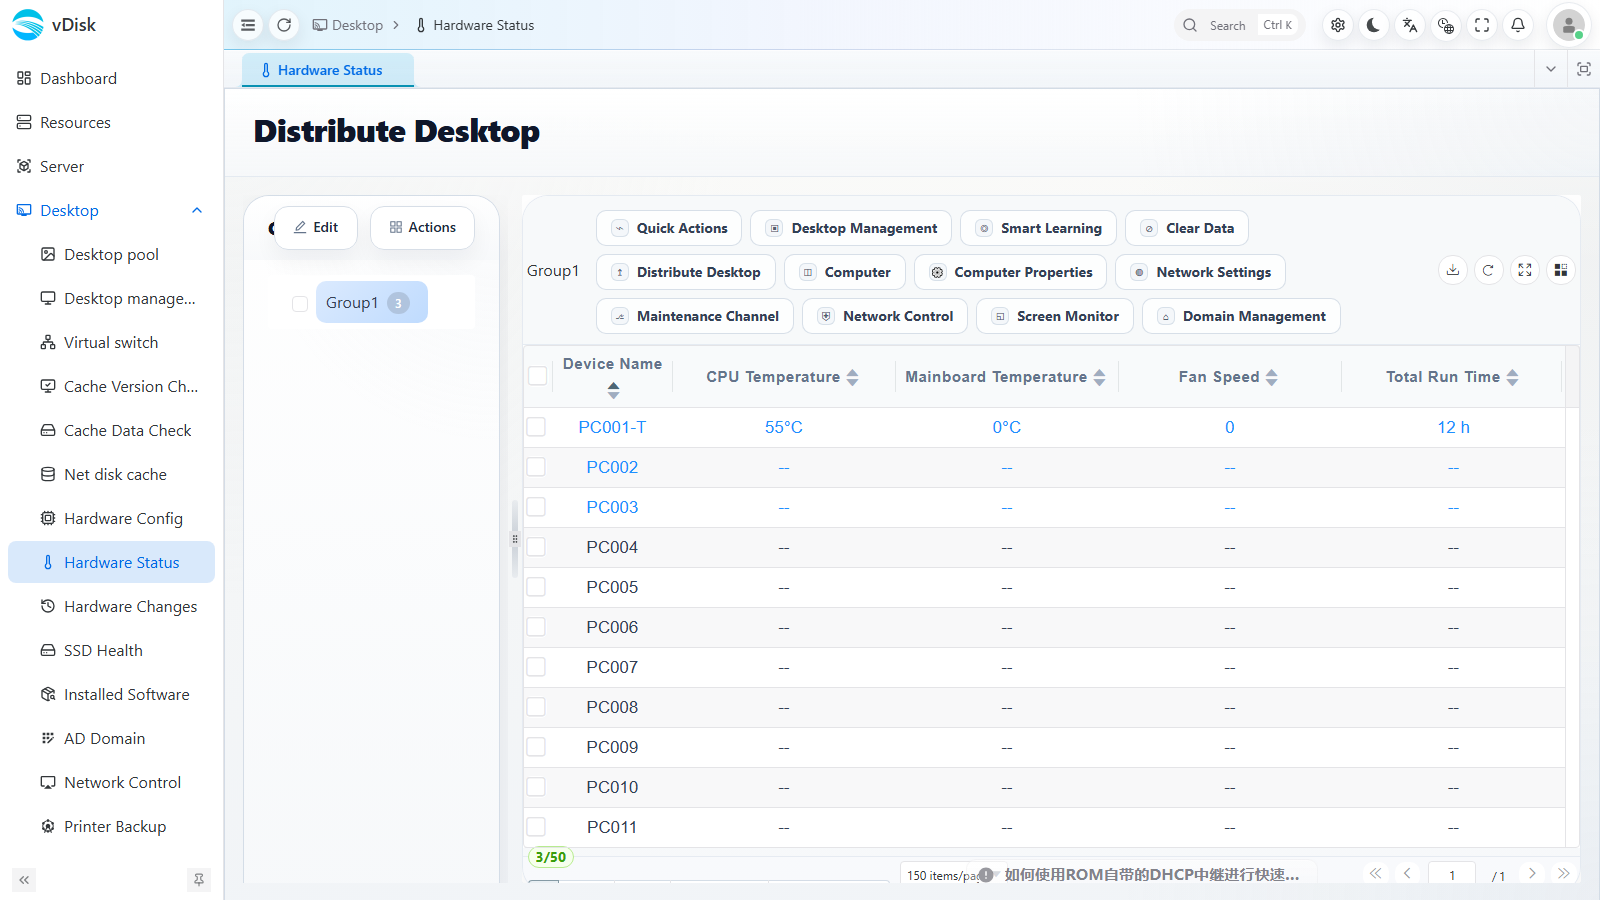Collapse the Desktop sidebar menu
Viewport: 1600px width, 900px height.
tap(197, 210)
